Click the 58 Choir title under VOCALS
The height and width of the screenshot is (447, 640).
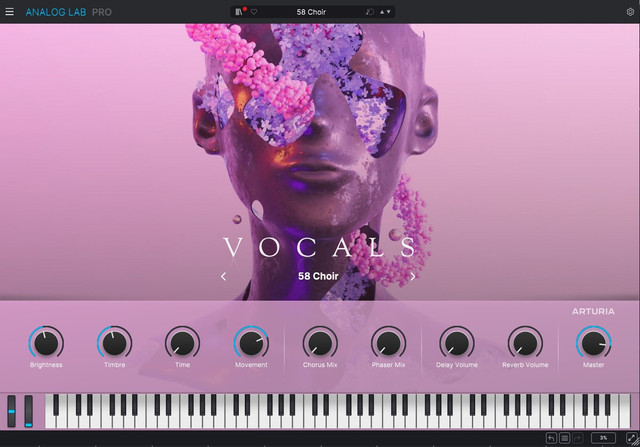tap(318, 276)
